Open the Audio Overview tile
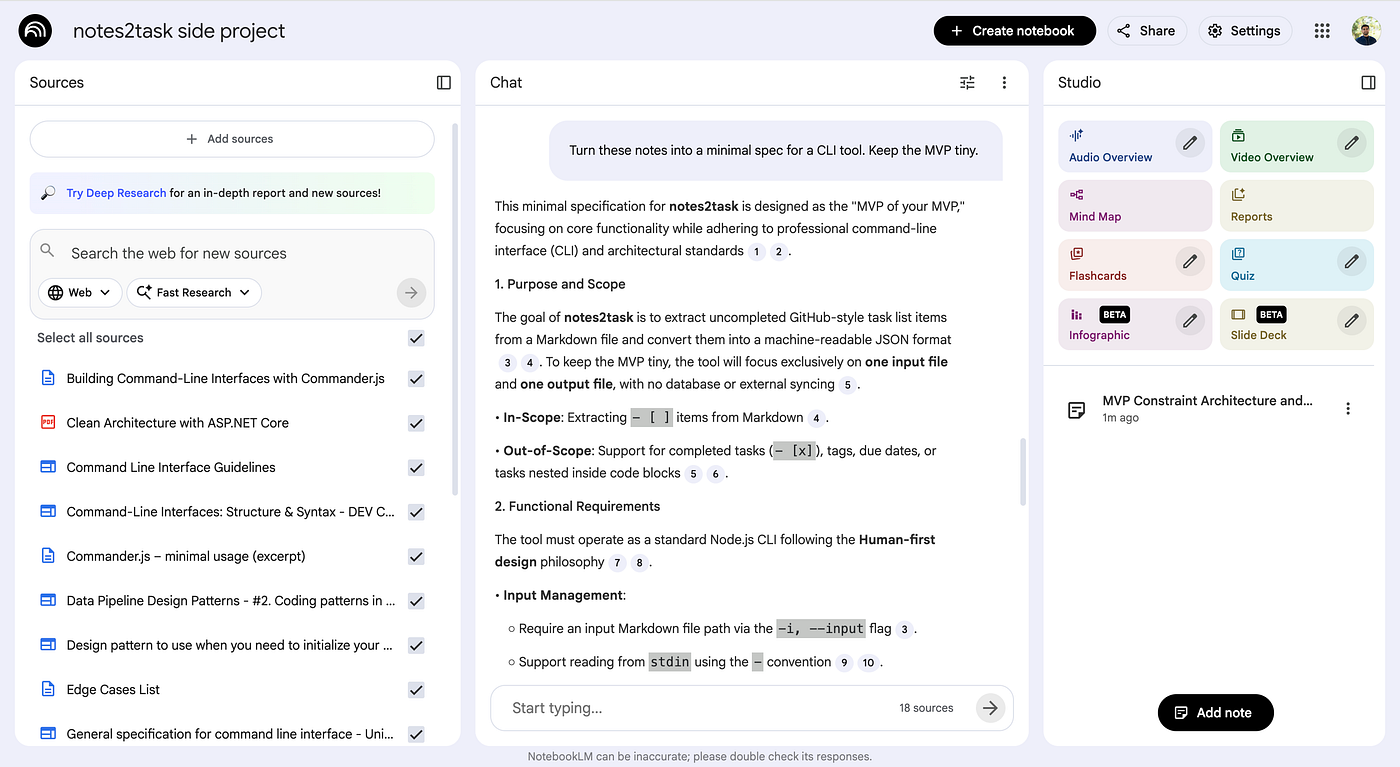 tap(1135, 146)
